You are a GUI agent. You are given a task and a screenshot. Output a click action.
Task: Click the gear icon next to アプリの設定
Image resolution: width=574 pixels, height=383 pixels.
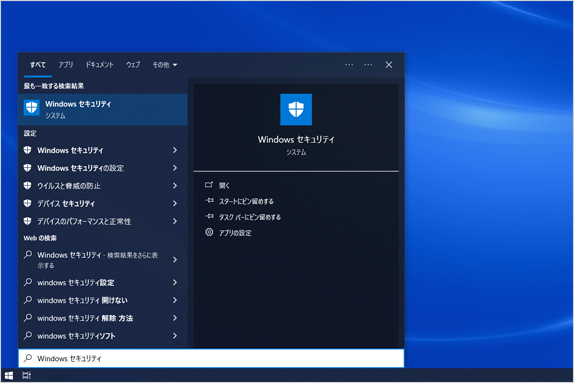coord(209,232)
